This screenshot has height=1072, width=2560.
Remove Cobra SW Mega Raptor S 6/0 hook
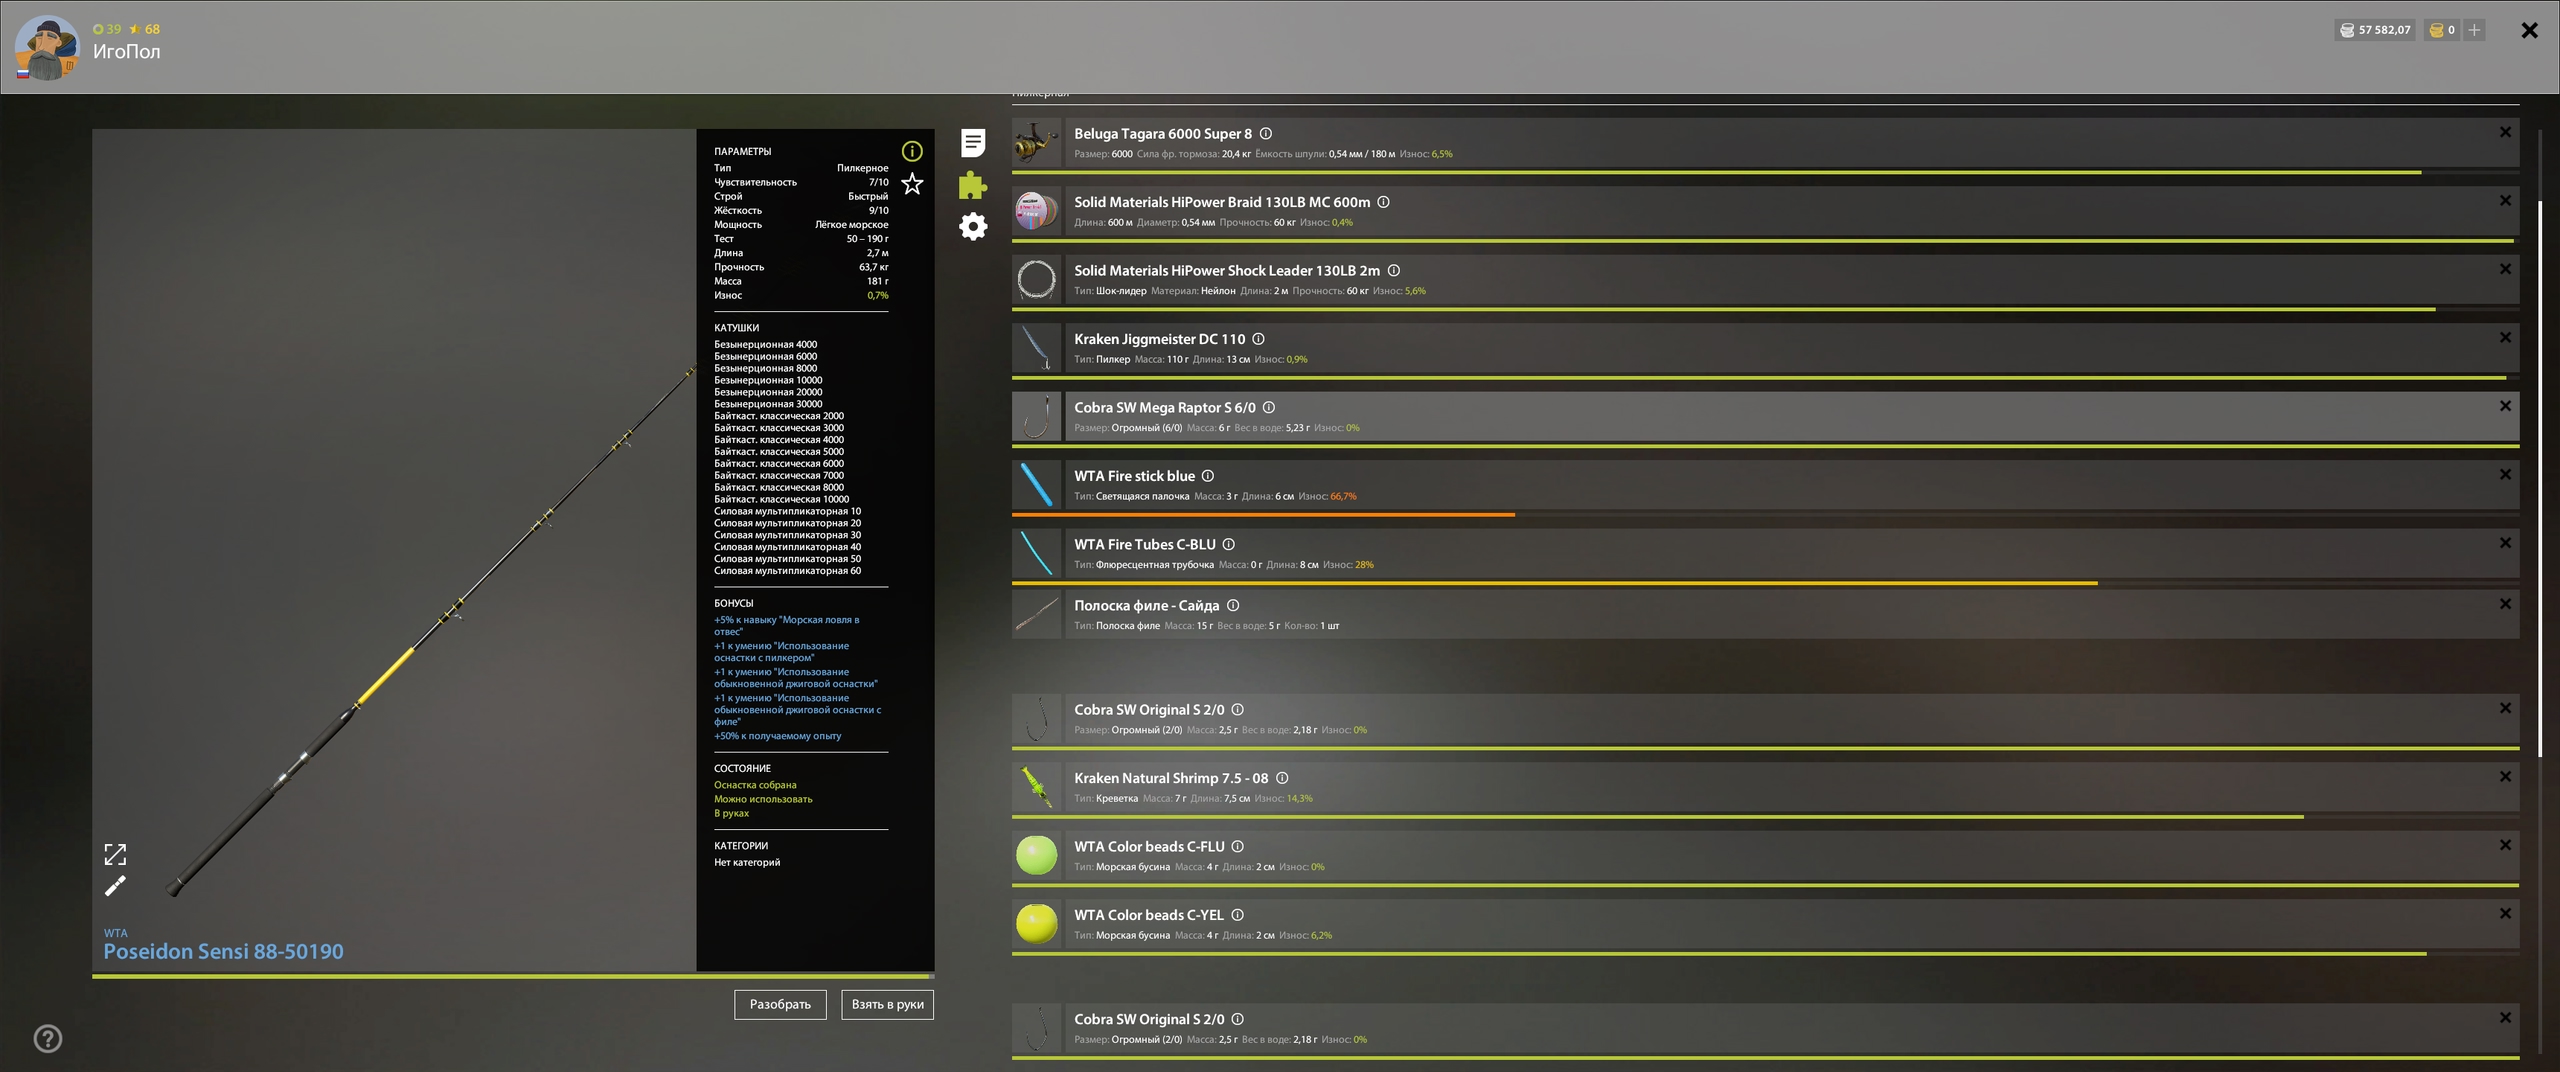coord(2505,406)
